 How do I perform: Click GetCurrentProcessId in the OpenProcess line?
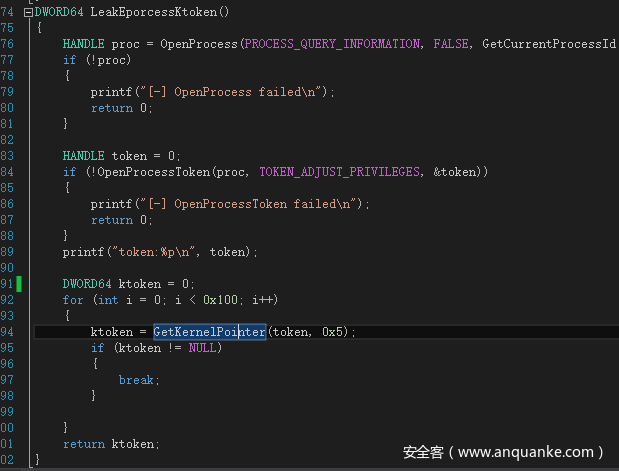(x=548, y=44)
